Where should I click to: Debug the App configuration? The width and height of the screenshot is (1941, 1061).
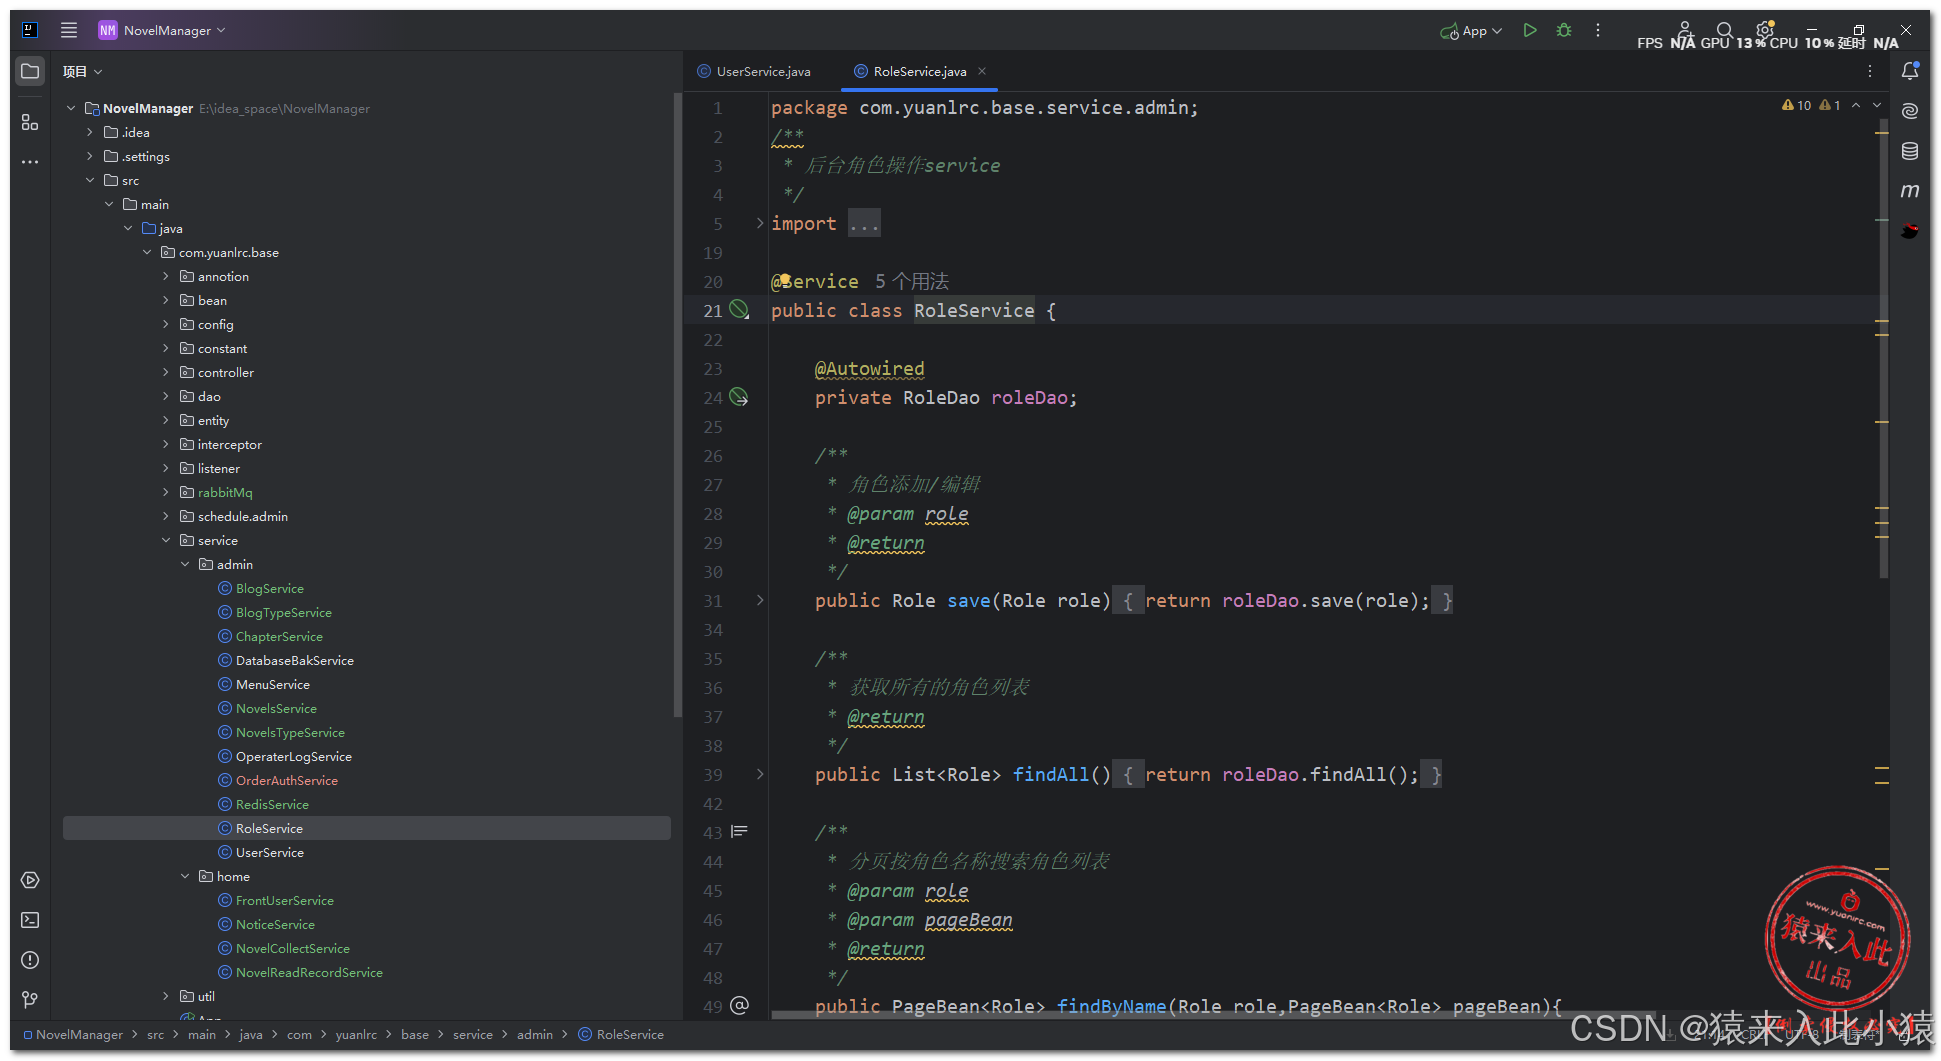coord(1564,30)
